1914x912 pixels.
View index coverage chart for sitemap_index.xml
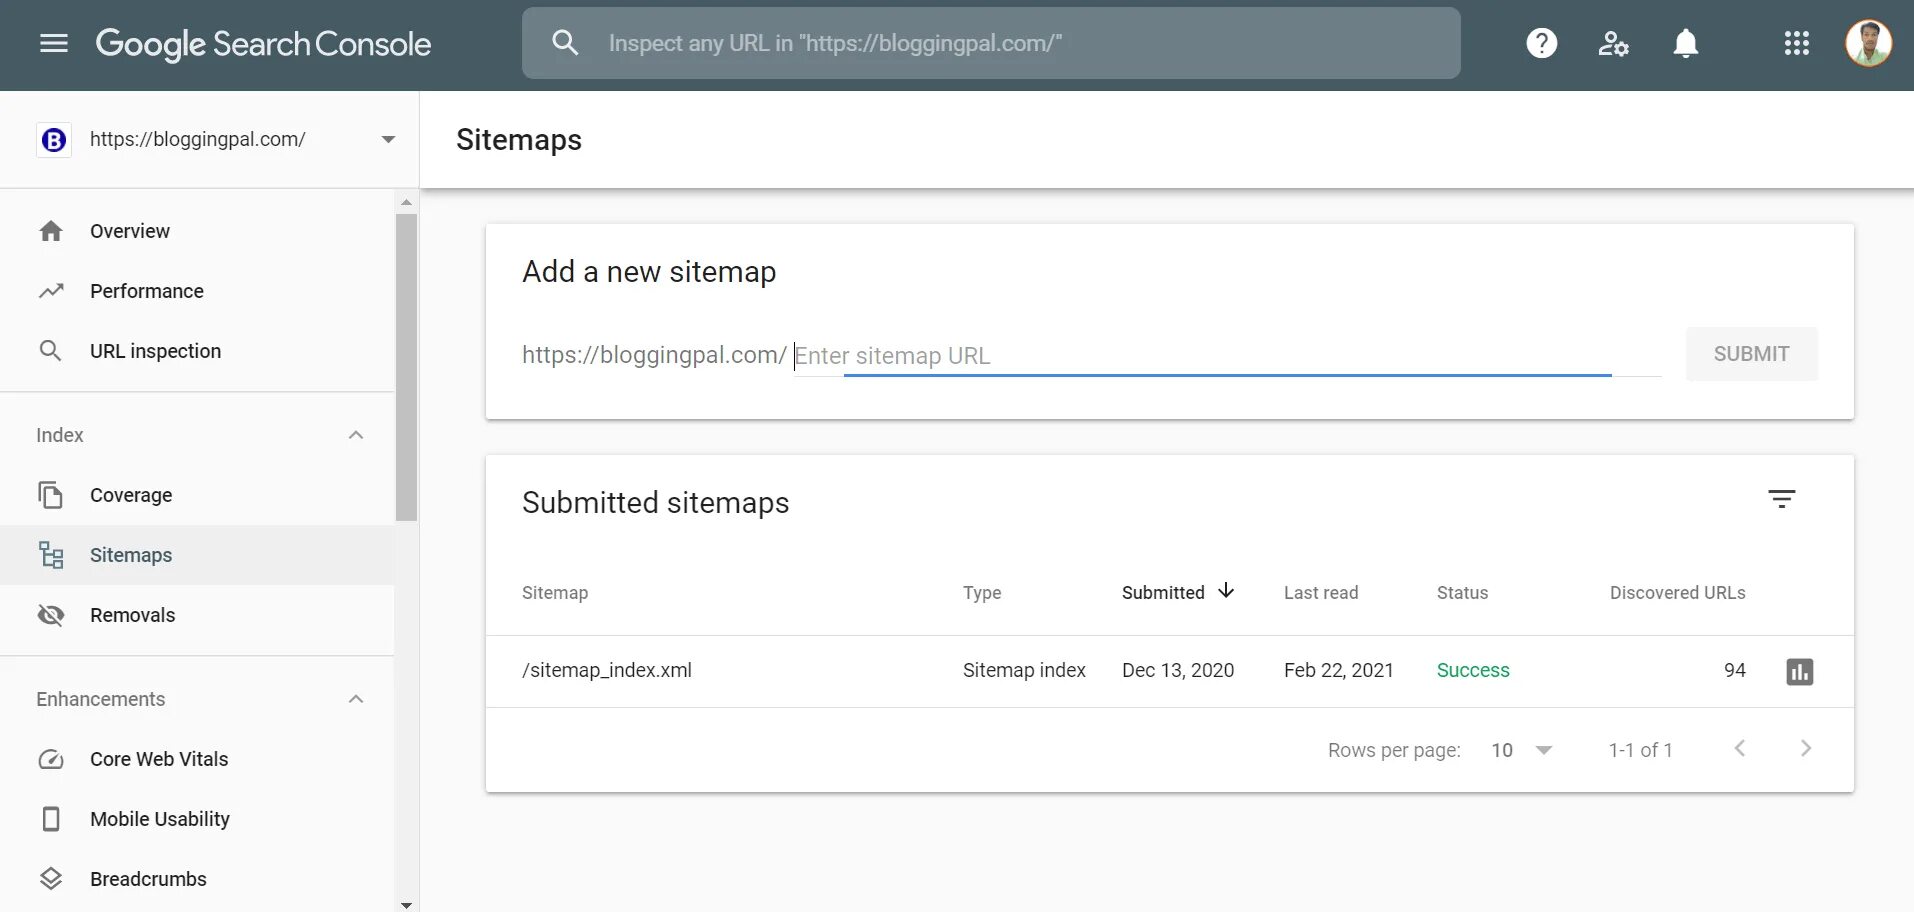click(x=1799, y=671)
